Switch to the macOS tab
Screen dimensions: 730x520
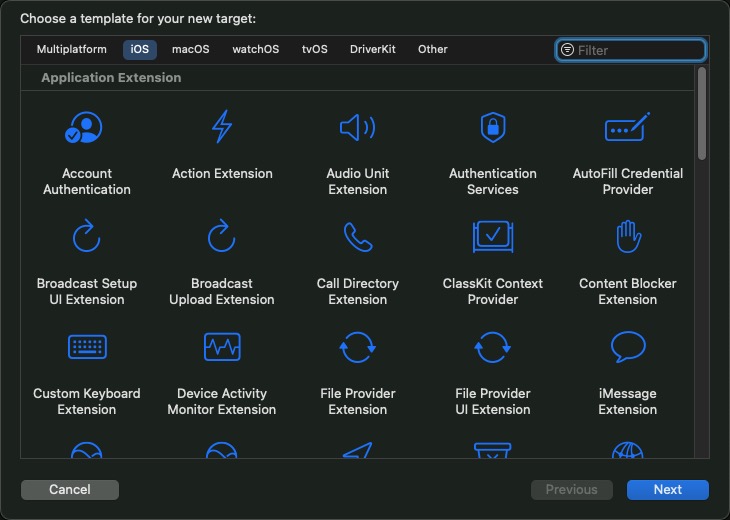[190, 49]
